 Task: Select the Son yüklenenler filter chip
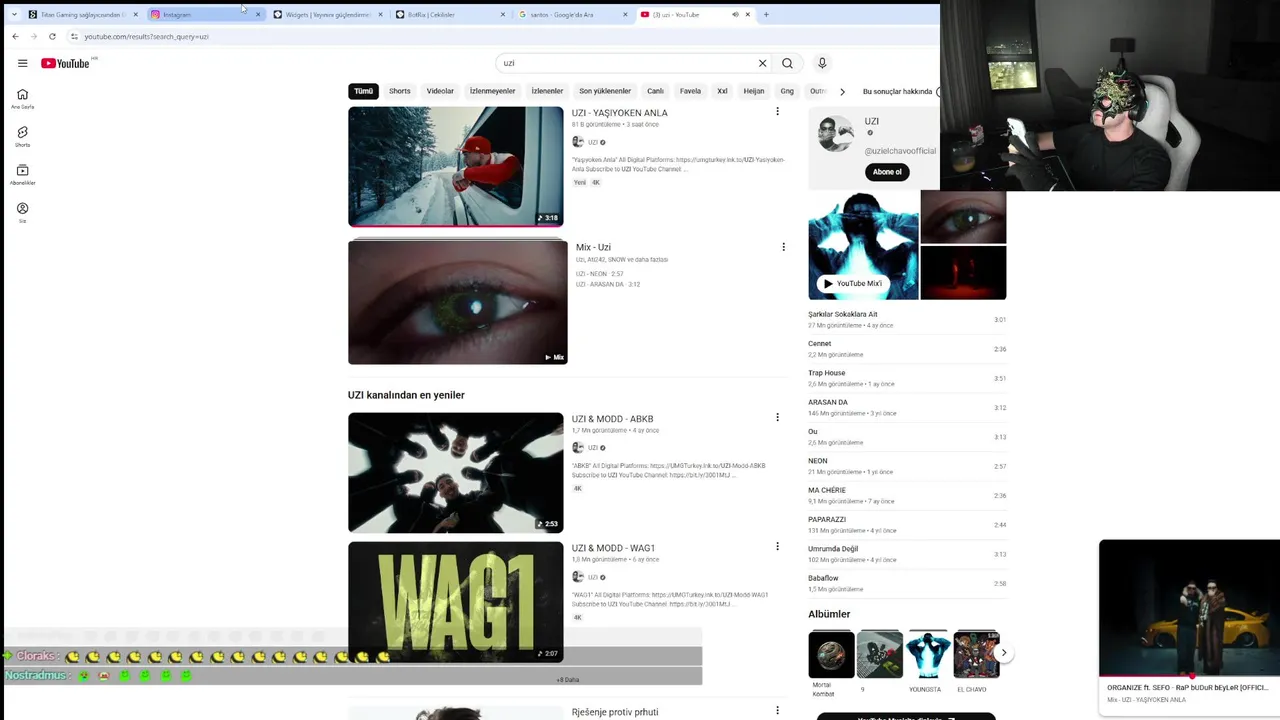click(x=605, y=91)
